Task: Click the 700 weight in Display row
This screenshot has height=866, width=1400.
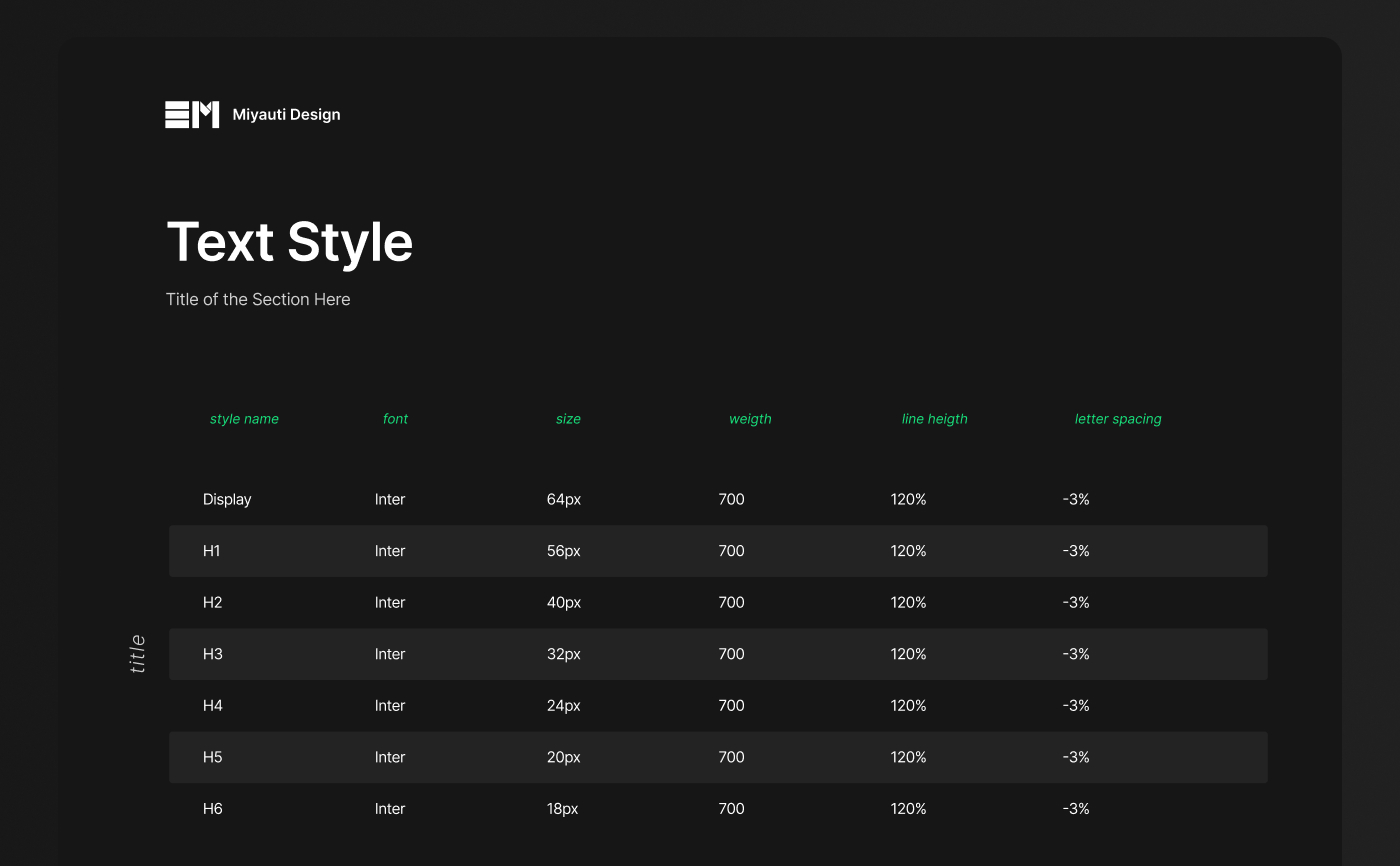Action: 731,499
